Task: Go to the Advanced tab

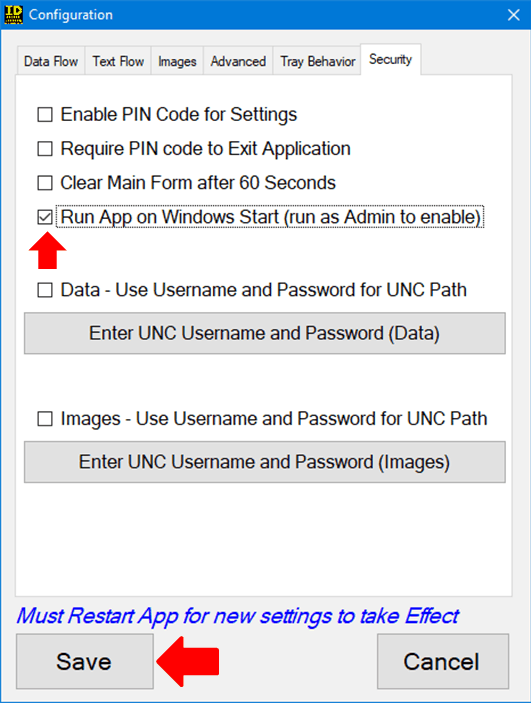Action: [238, 61]
